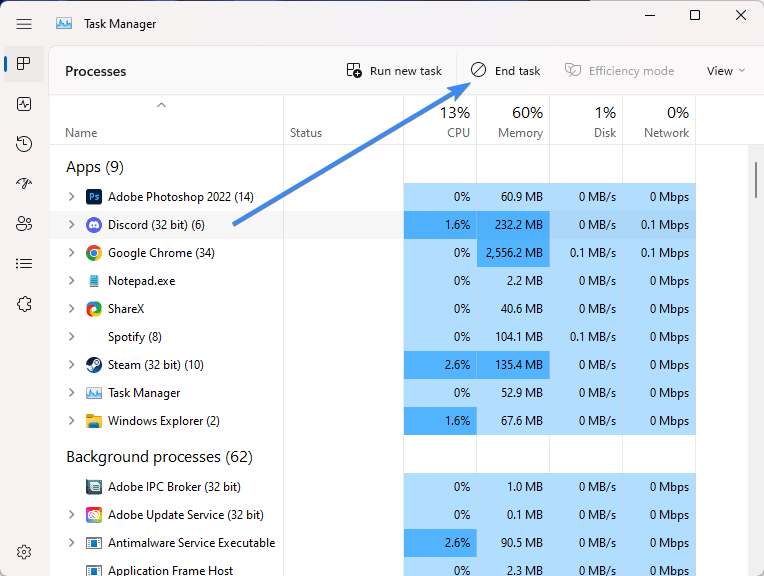Open the Services page in sidebar
Viewport: 764px width, 576px height.
coord(24,304)
